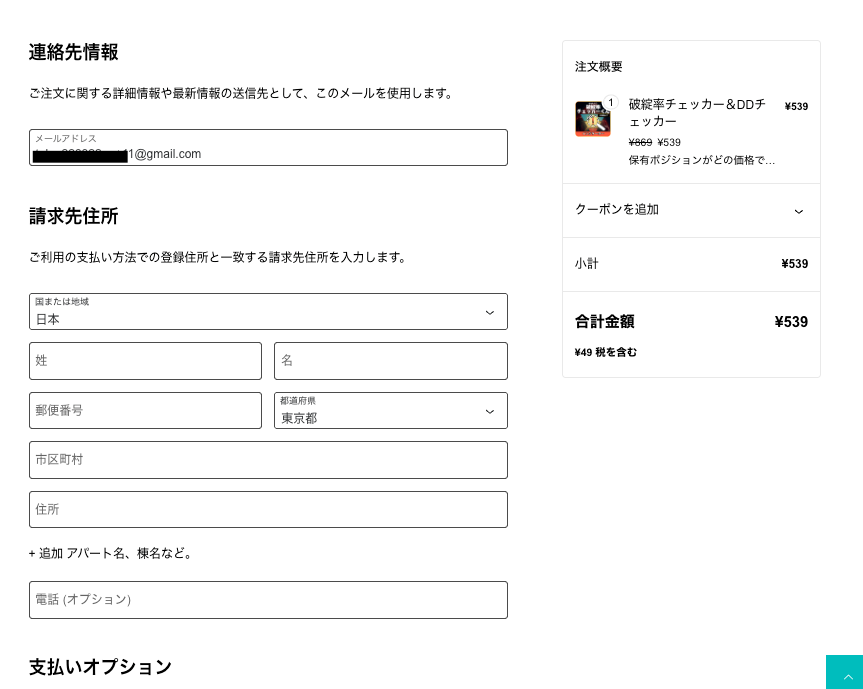The width and height of the screenshot is (863, 689).
Task: Click the 合計金額 total amount ¥539
Action: pyautogui.click(x=790, y=322)
